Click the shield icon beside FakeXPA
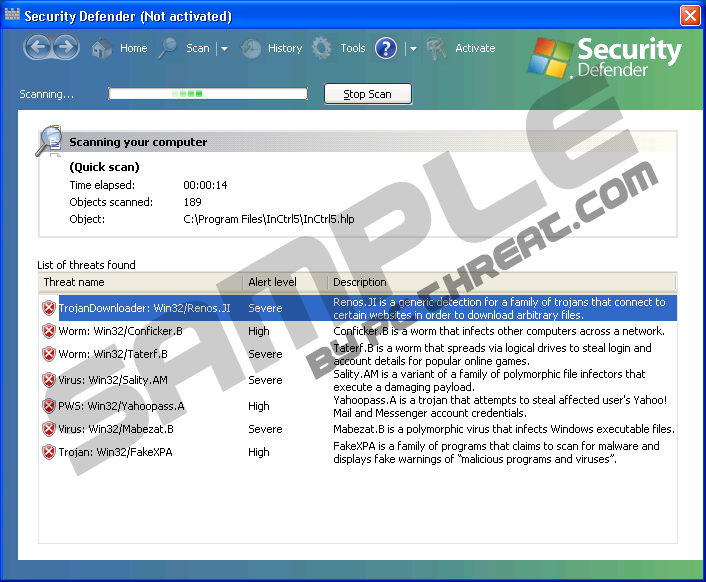Viewport: 706px width, 582px height. tap(49, 451)
